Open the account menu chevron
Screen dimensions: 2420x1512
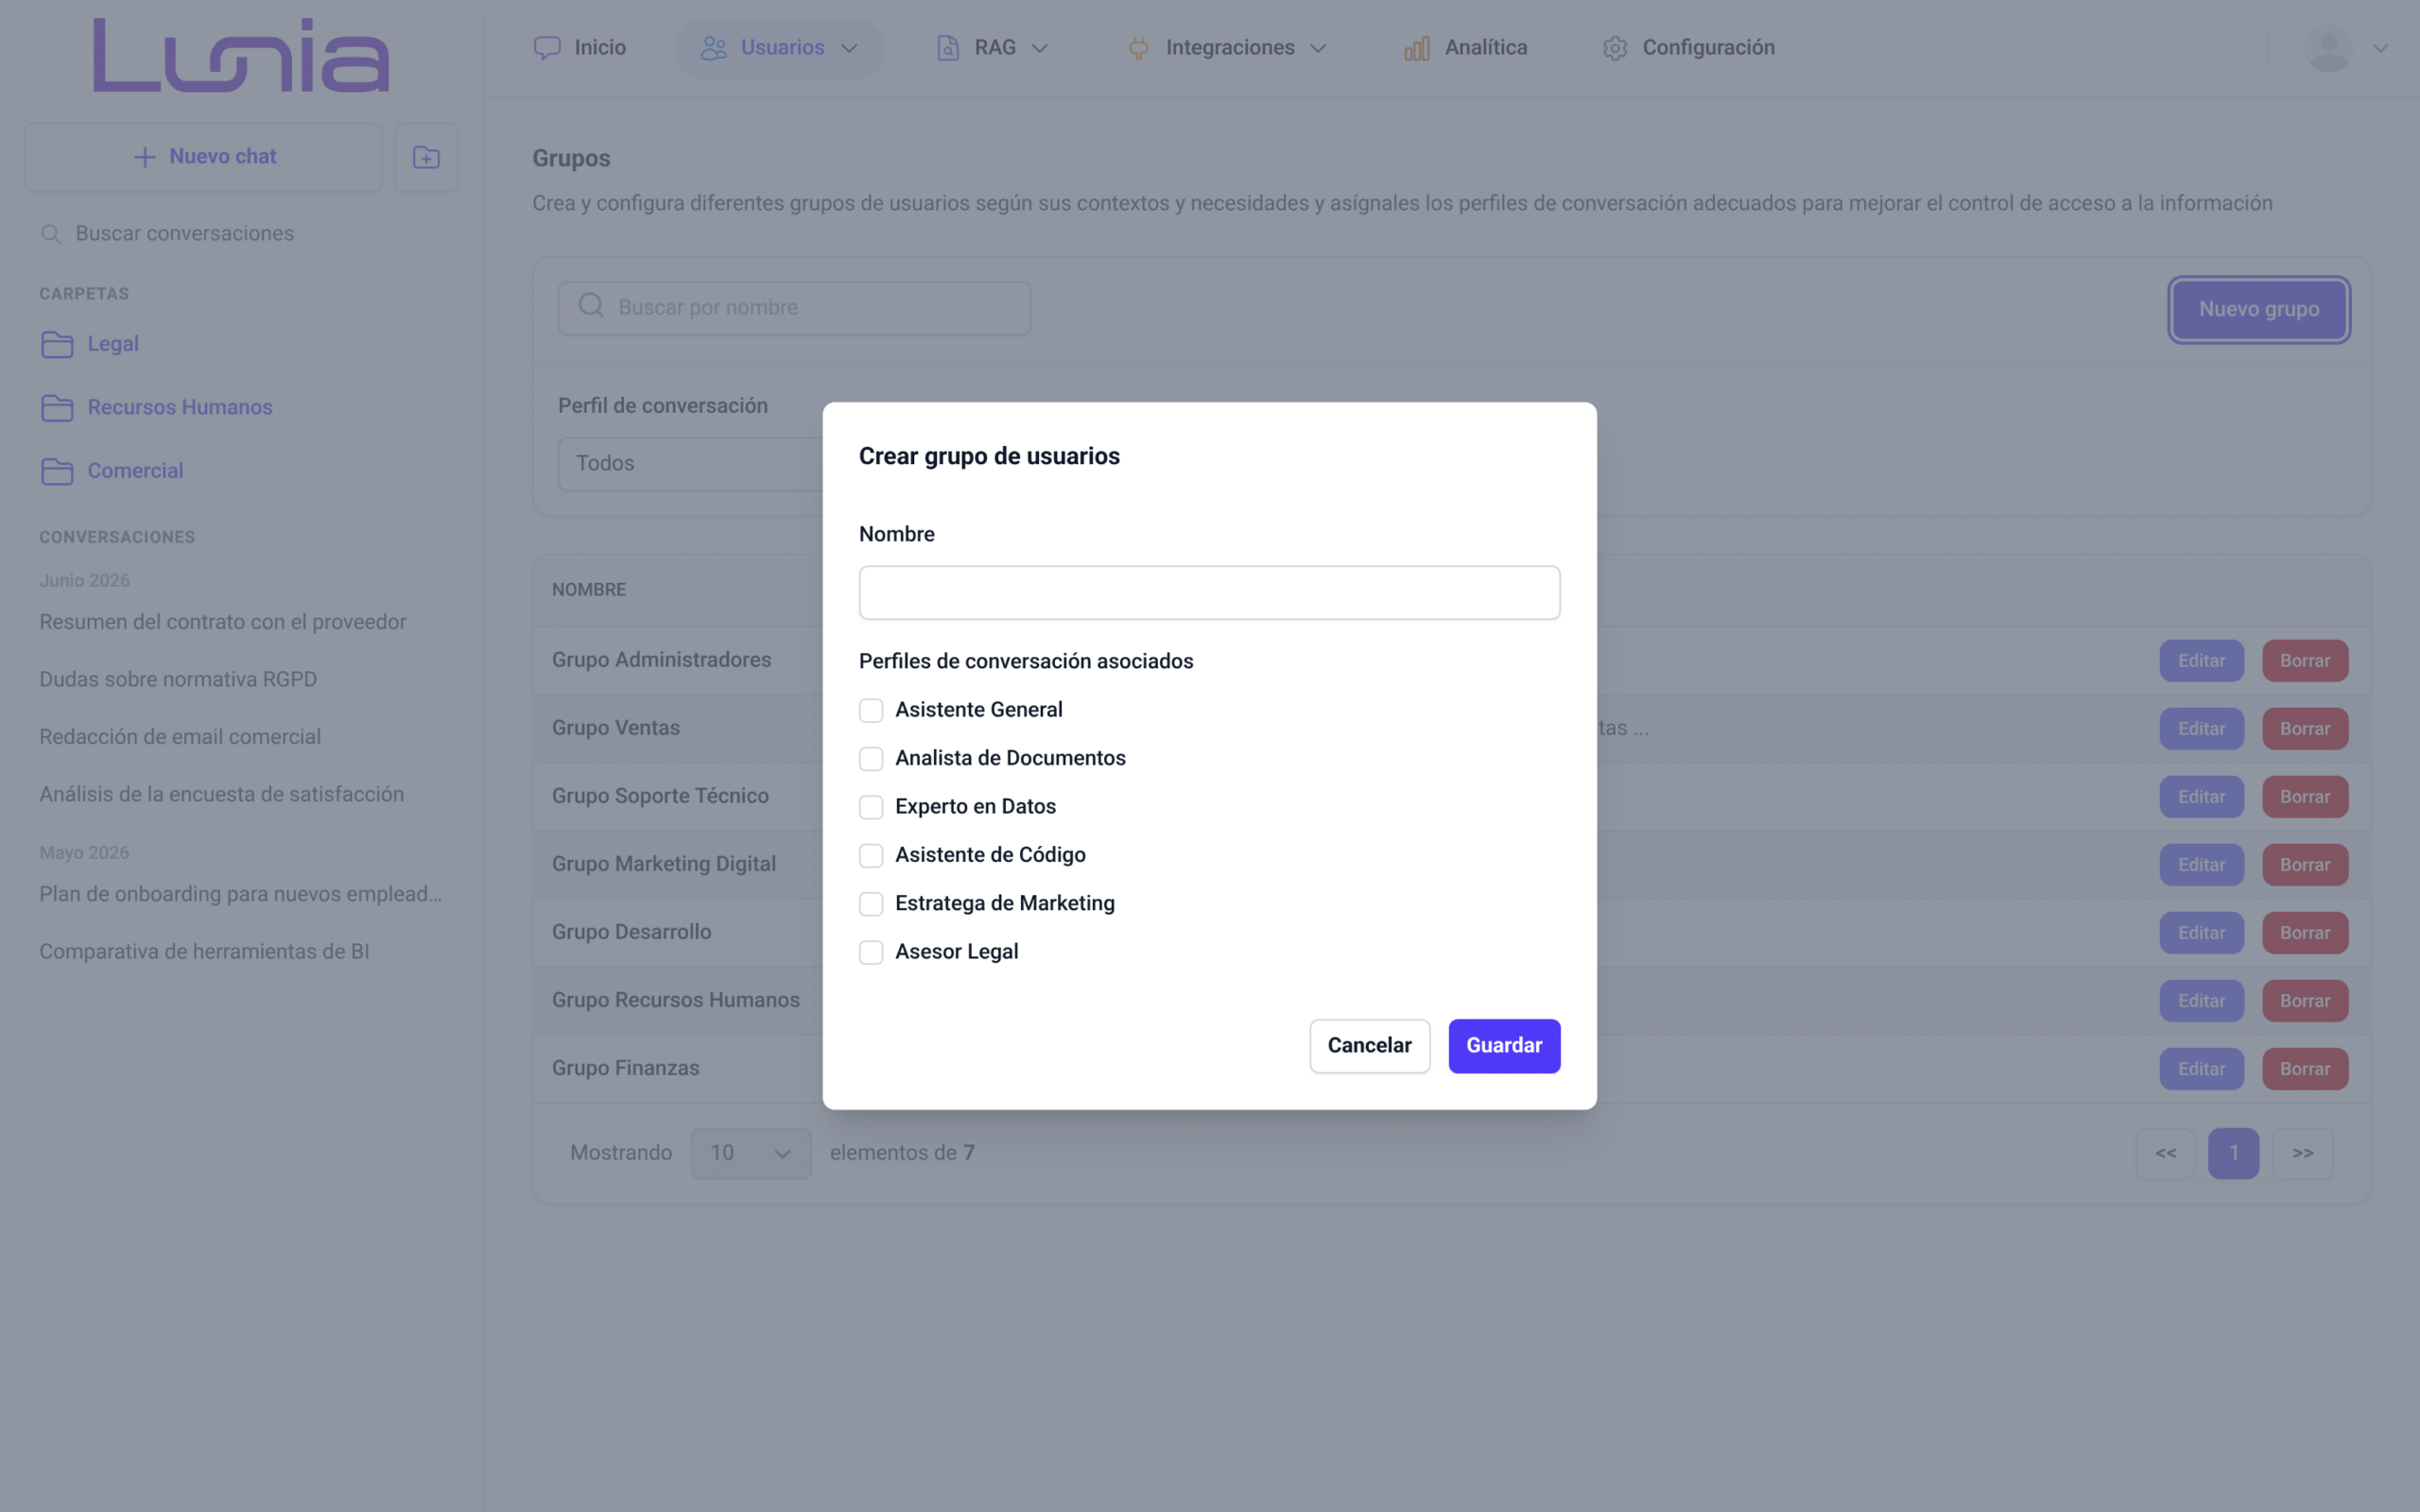coord(2381,48)
